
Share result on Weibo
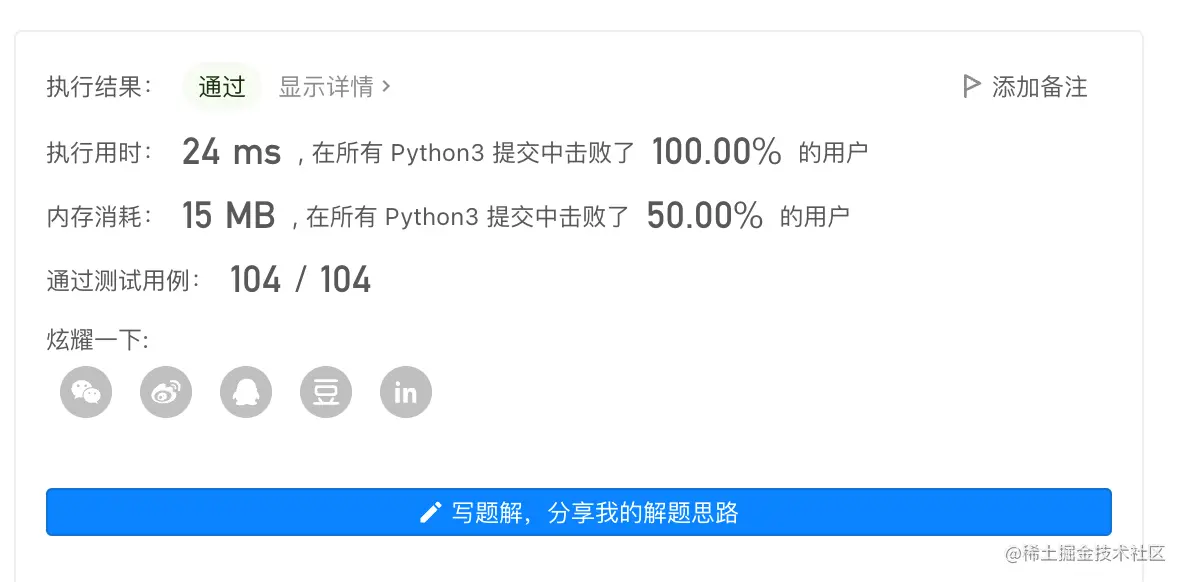pos(166,392)
